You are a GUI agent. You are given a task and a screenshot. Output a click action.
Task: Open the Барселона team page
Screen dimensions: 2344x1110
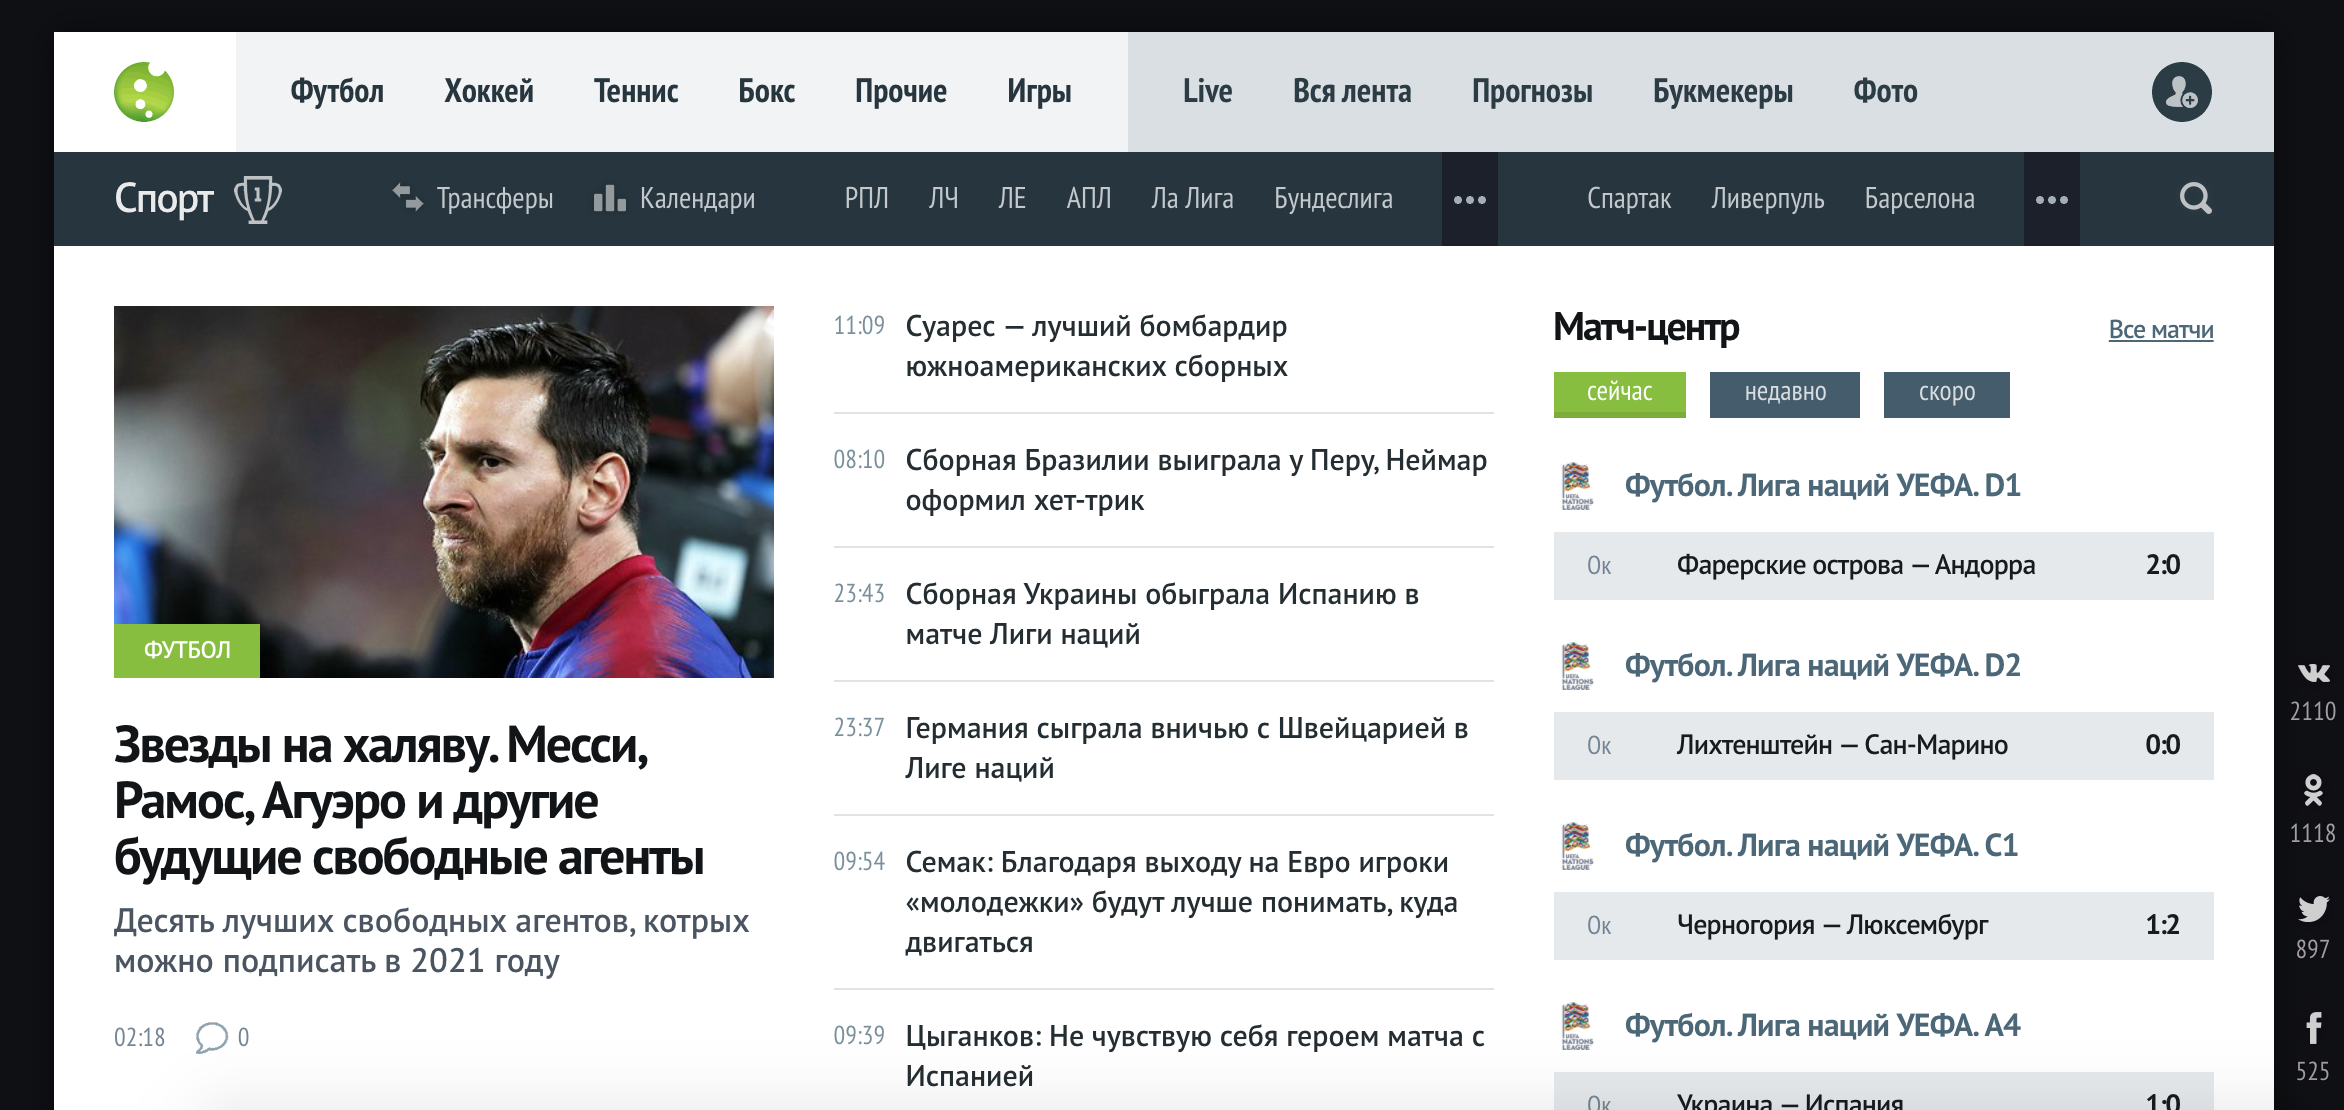pyautogui.click(x=1920, y=199)
